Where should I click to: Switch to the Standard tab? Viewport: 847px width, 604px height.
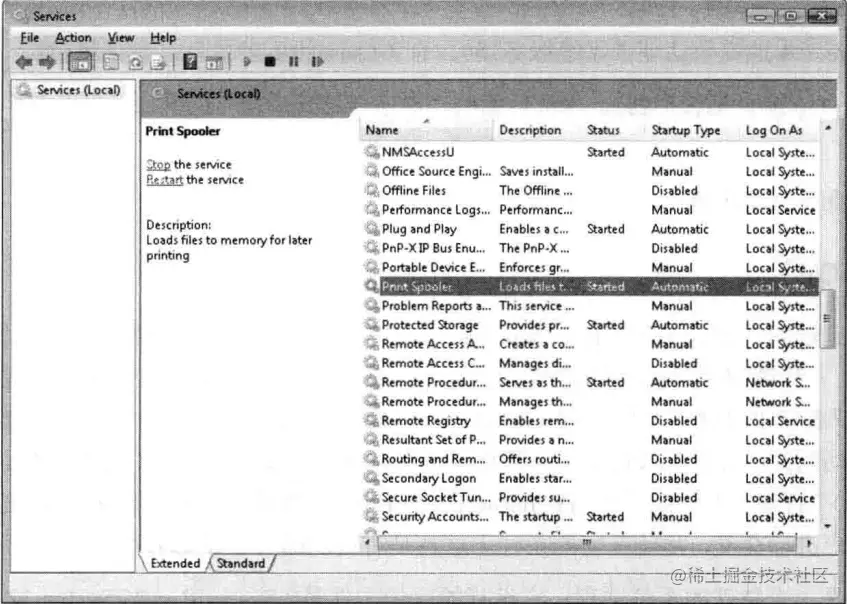[241, 563]
